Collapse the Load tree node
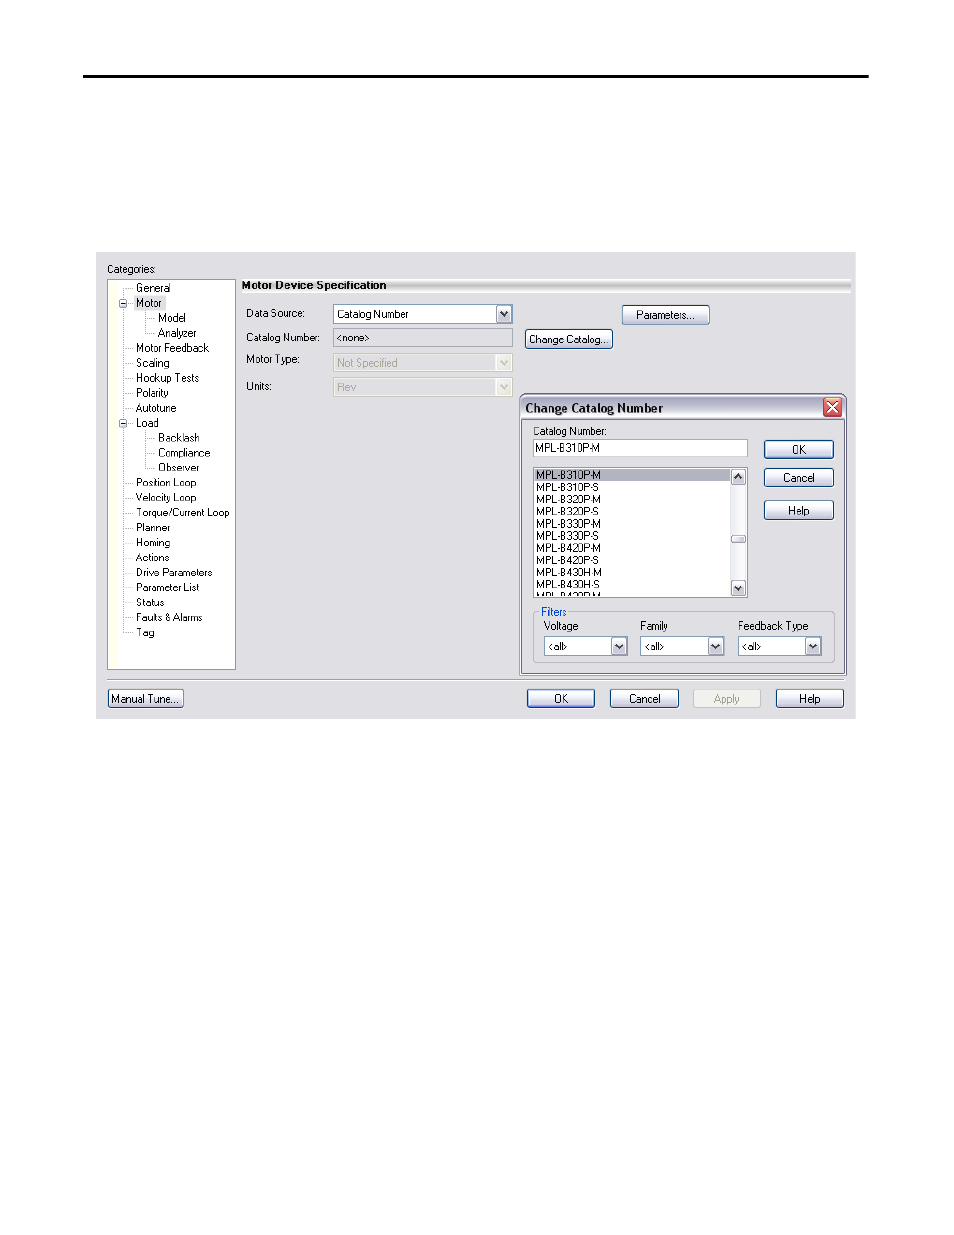Viewport: 954px width, 1235px height. 123,423
